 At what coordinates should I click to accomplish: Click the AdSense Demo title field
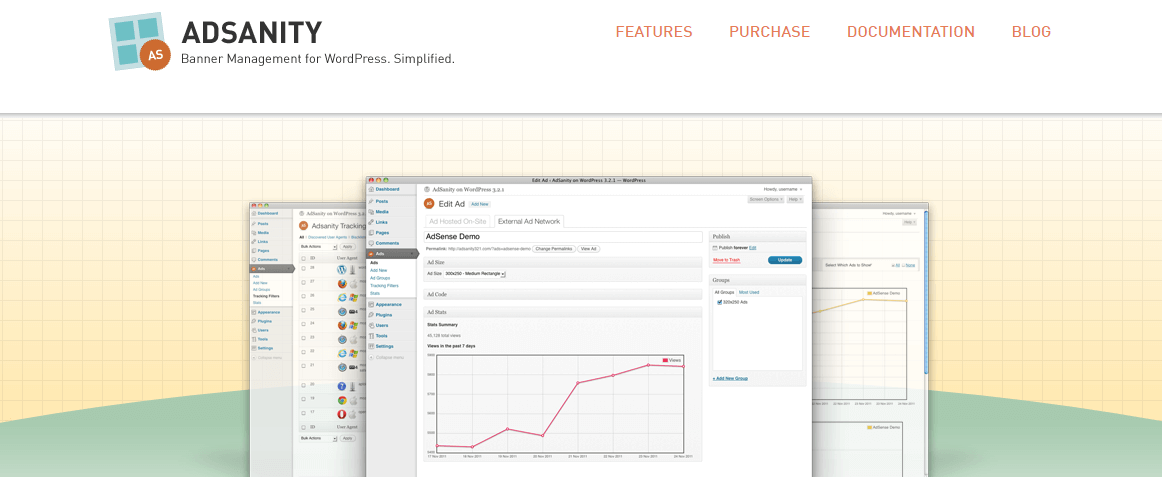(563, 236)
